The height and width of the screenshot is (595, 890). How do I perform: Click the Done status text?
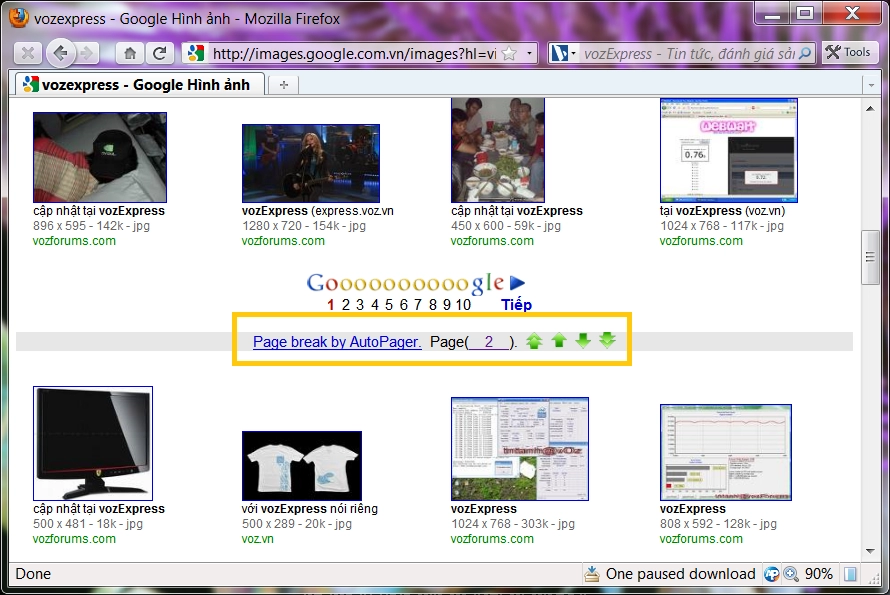(x=33, y=574)
